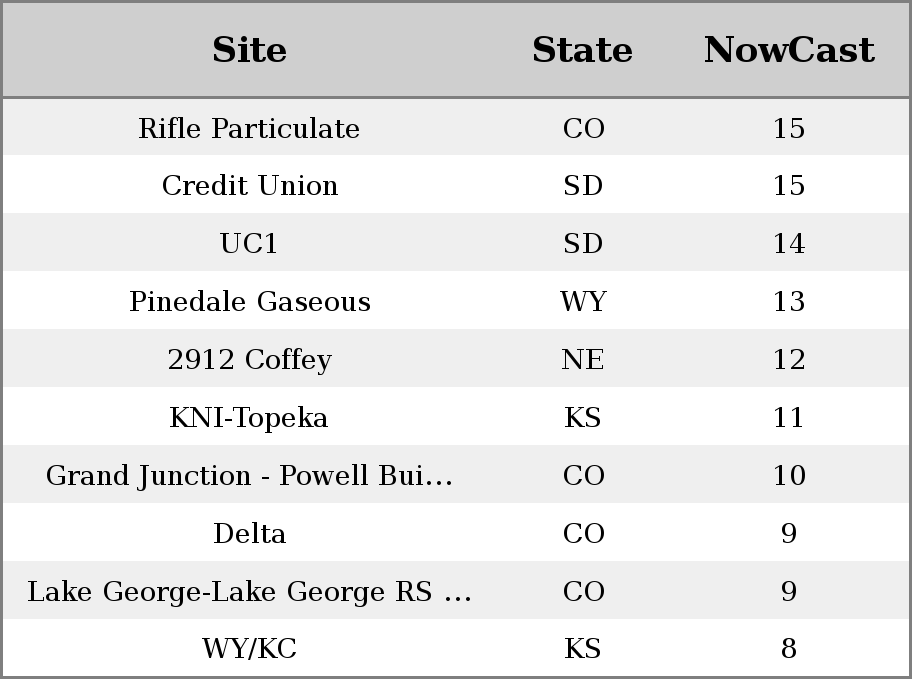912x679 pixels.
Task: Select the WY/KC site row
Action: tap(456, 648)
